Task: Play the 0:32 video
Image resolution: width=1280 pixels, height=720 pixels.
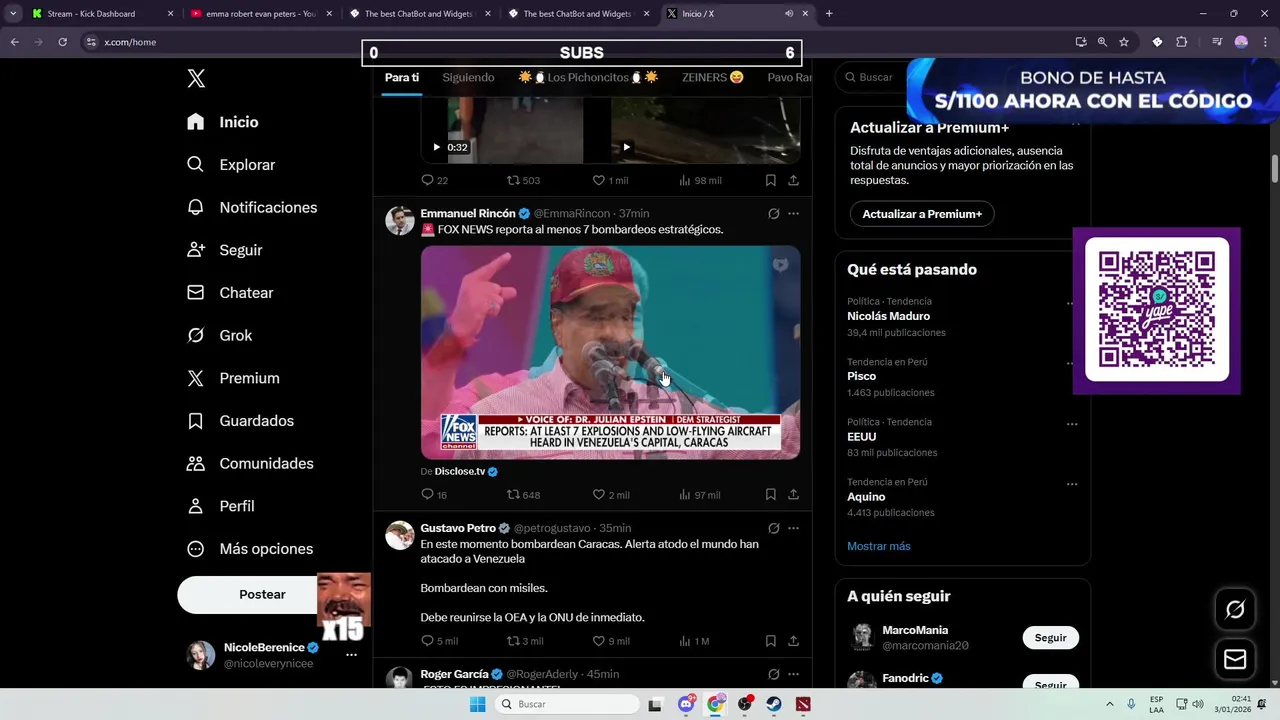Action: 436,147
